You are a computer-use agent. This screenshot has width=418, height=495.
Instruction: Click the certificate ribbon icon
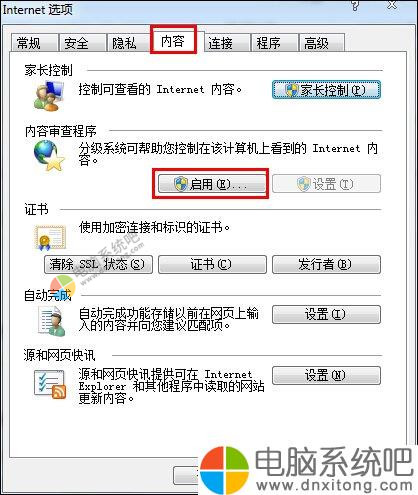tap(50, 238)
